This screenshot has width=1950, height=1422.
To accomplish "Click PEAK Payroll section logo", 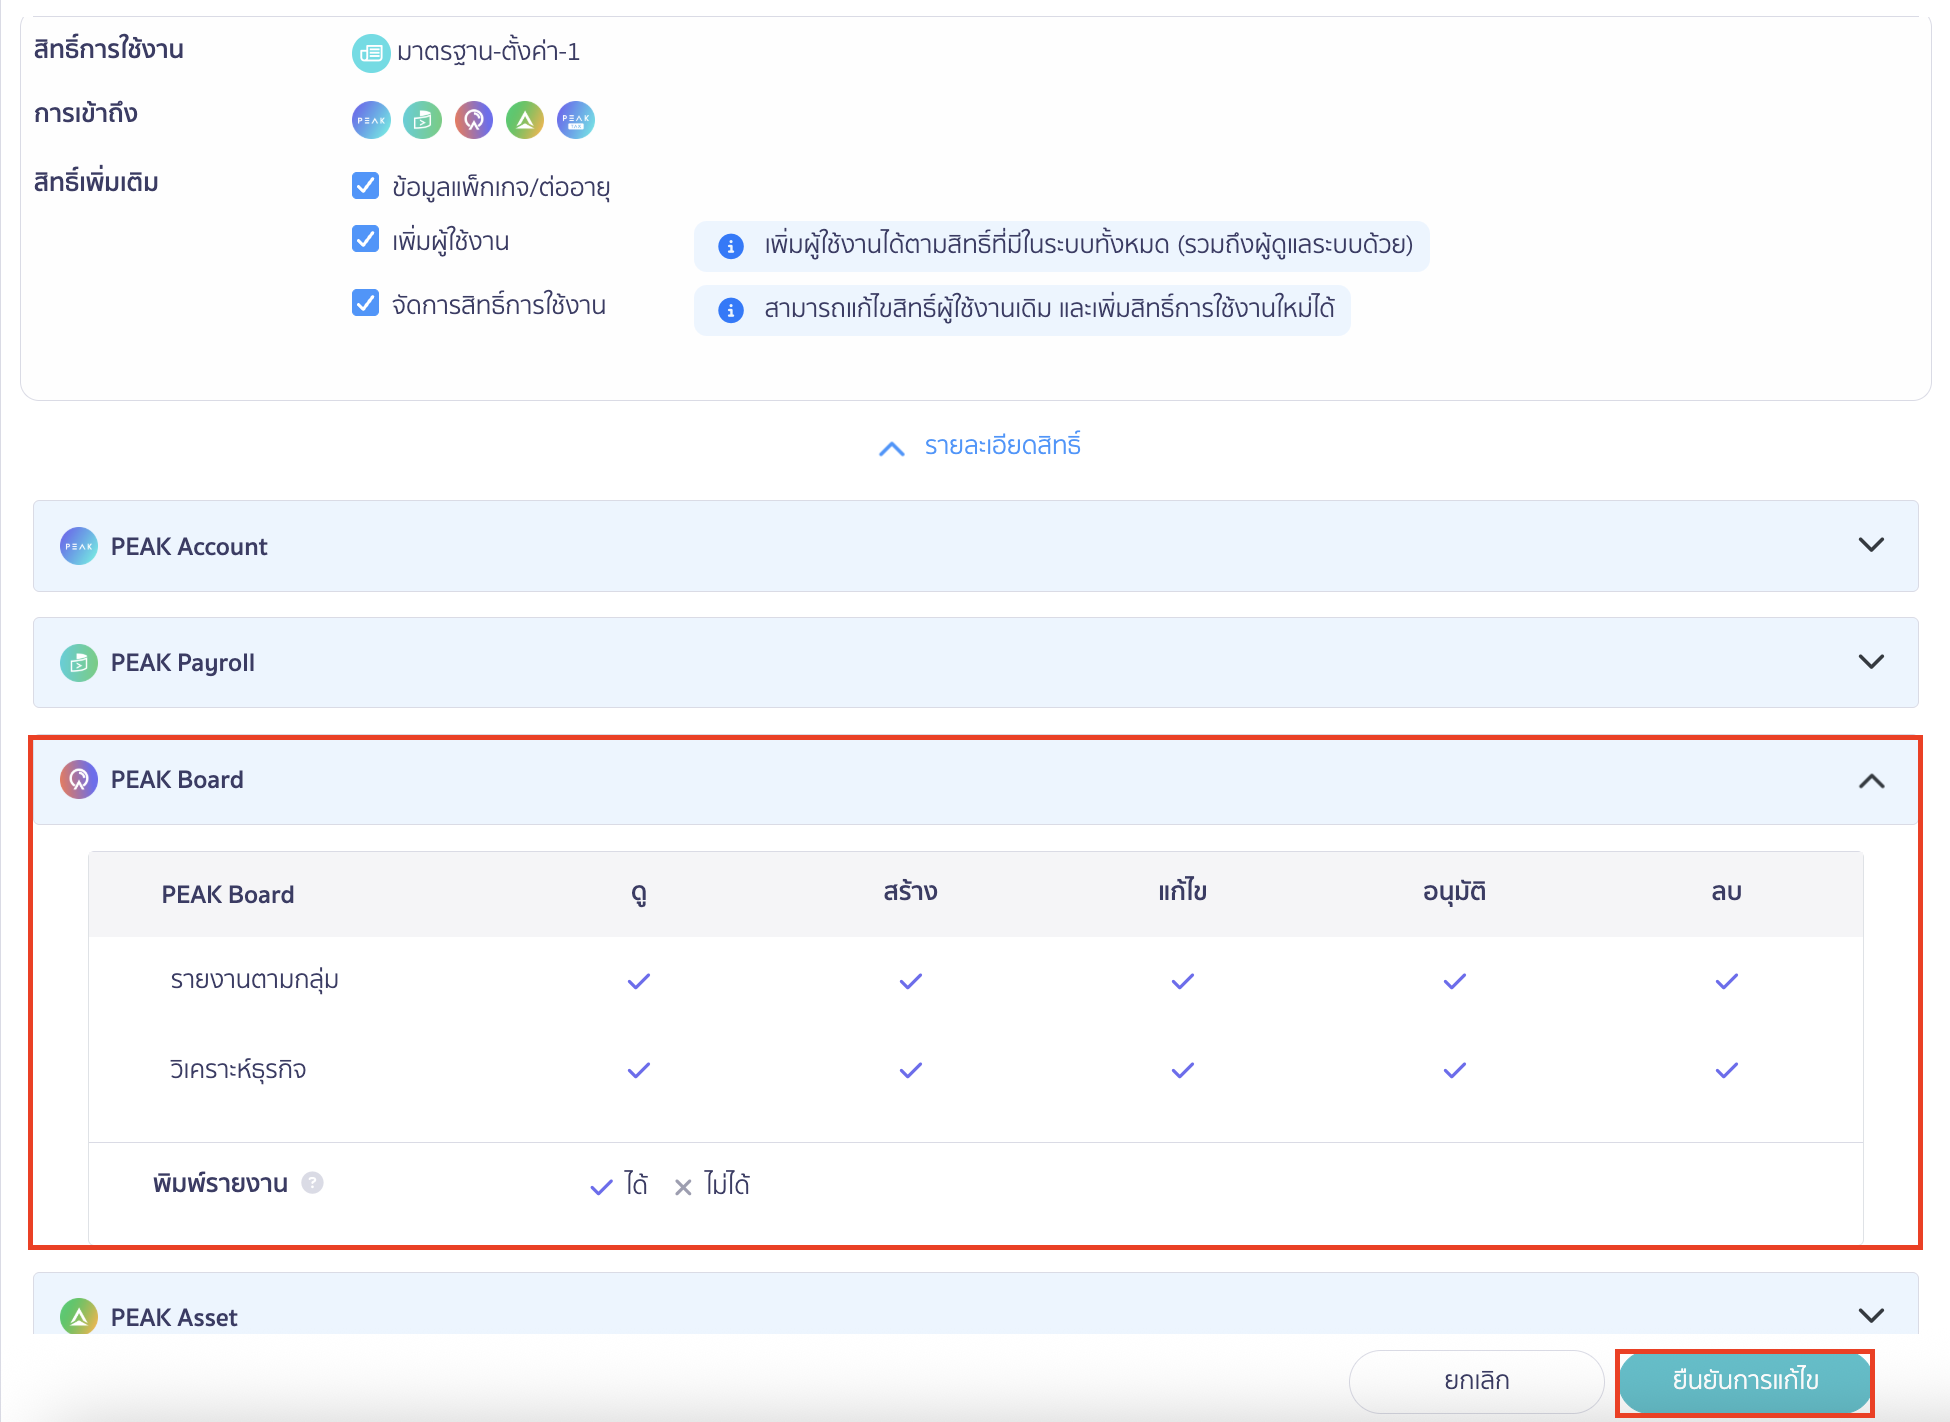I will [79, 663].
